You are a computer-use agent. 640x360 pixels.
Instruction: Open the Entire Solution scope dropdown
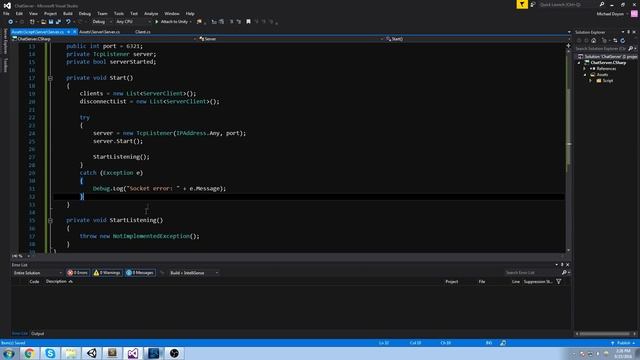37,273
